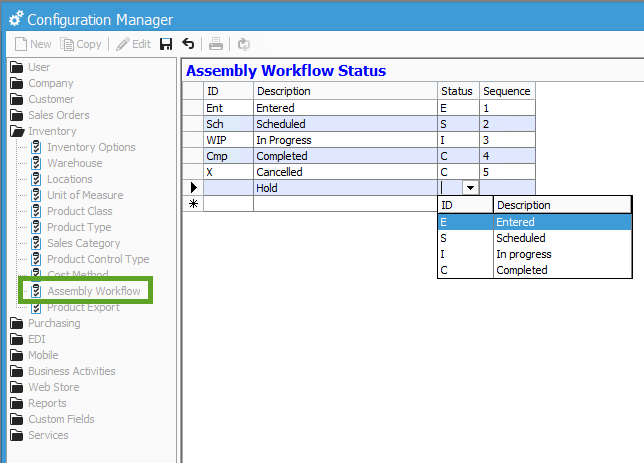Open the Sales Orders folder
Viewport: 644px width, 463px height.
pyautogui.click(x=50, y=115)
